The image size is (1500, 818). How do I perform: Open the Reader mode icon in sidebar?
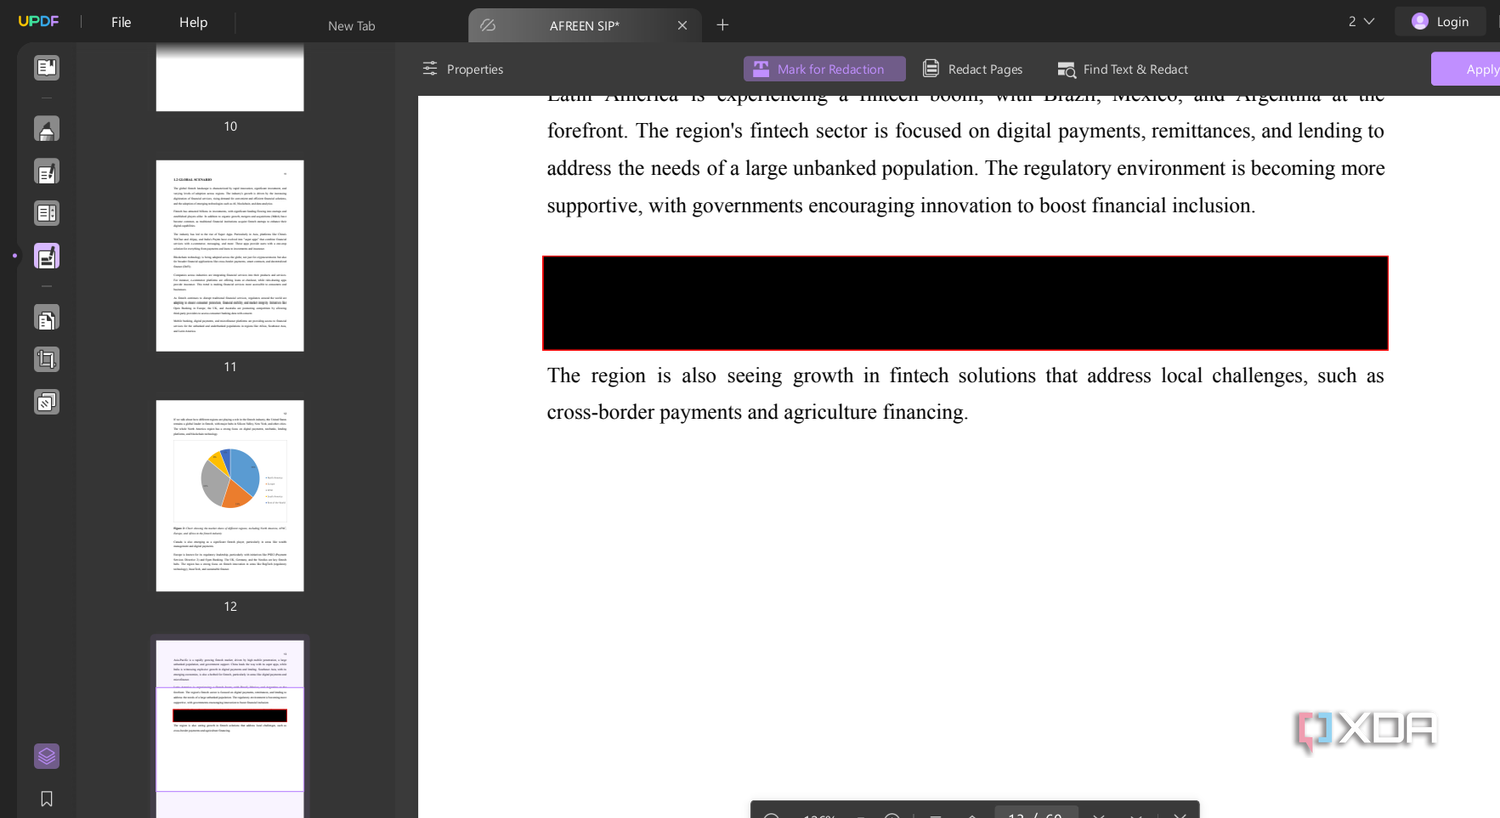pyautogui.click(x=46, y=68)
